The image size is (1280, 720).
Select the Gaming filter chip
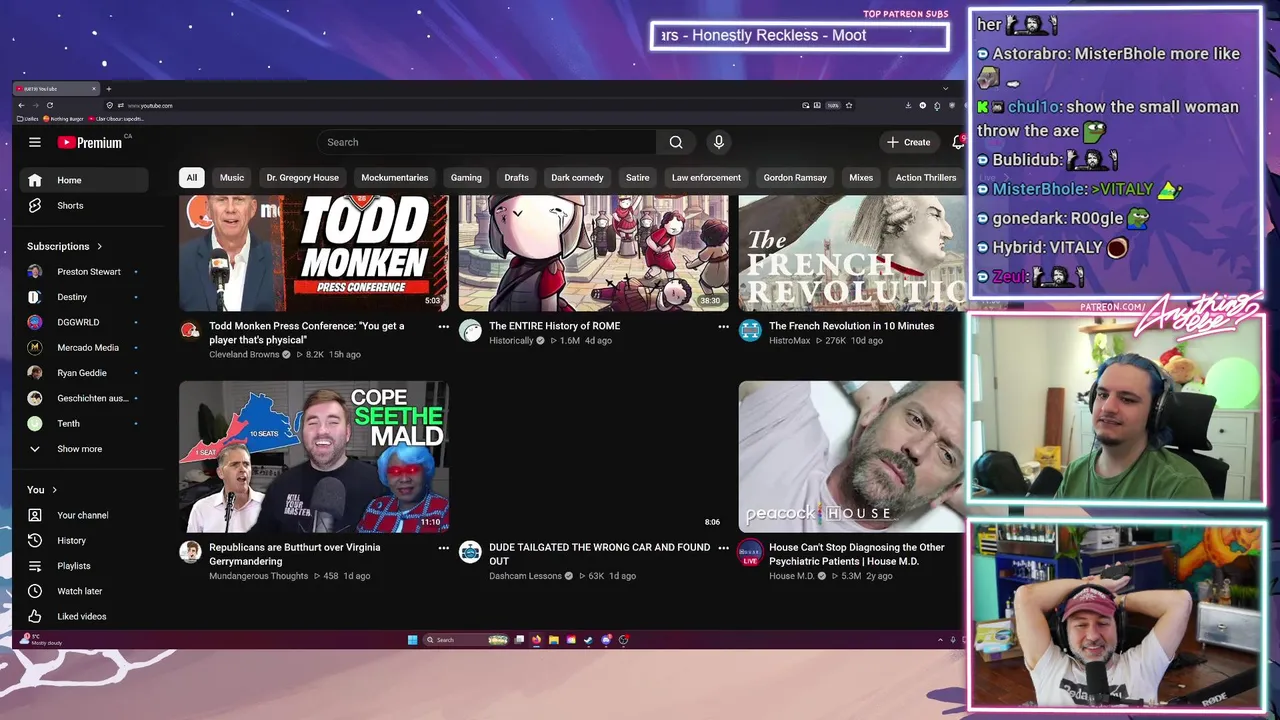pyautogui.click(x=466, y=178)
